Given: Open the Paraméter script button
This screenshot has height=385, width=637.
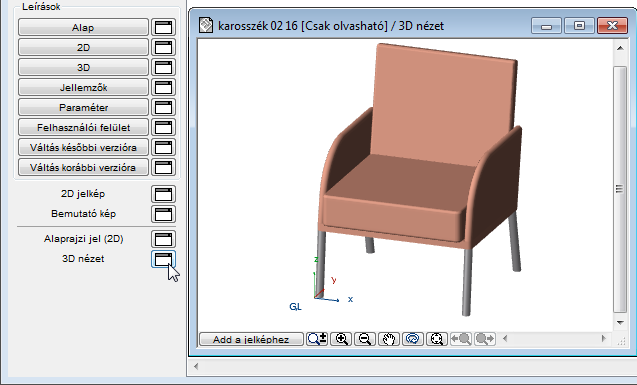Looking at the screenshot, I should point(83,107).
